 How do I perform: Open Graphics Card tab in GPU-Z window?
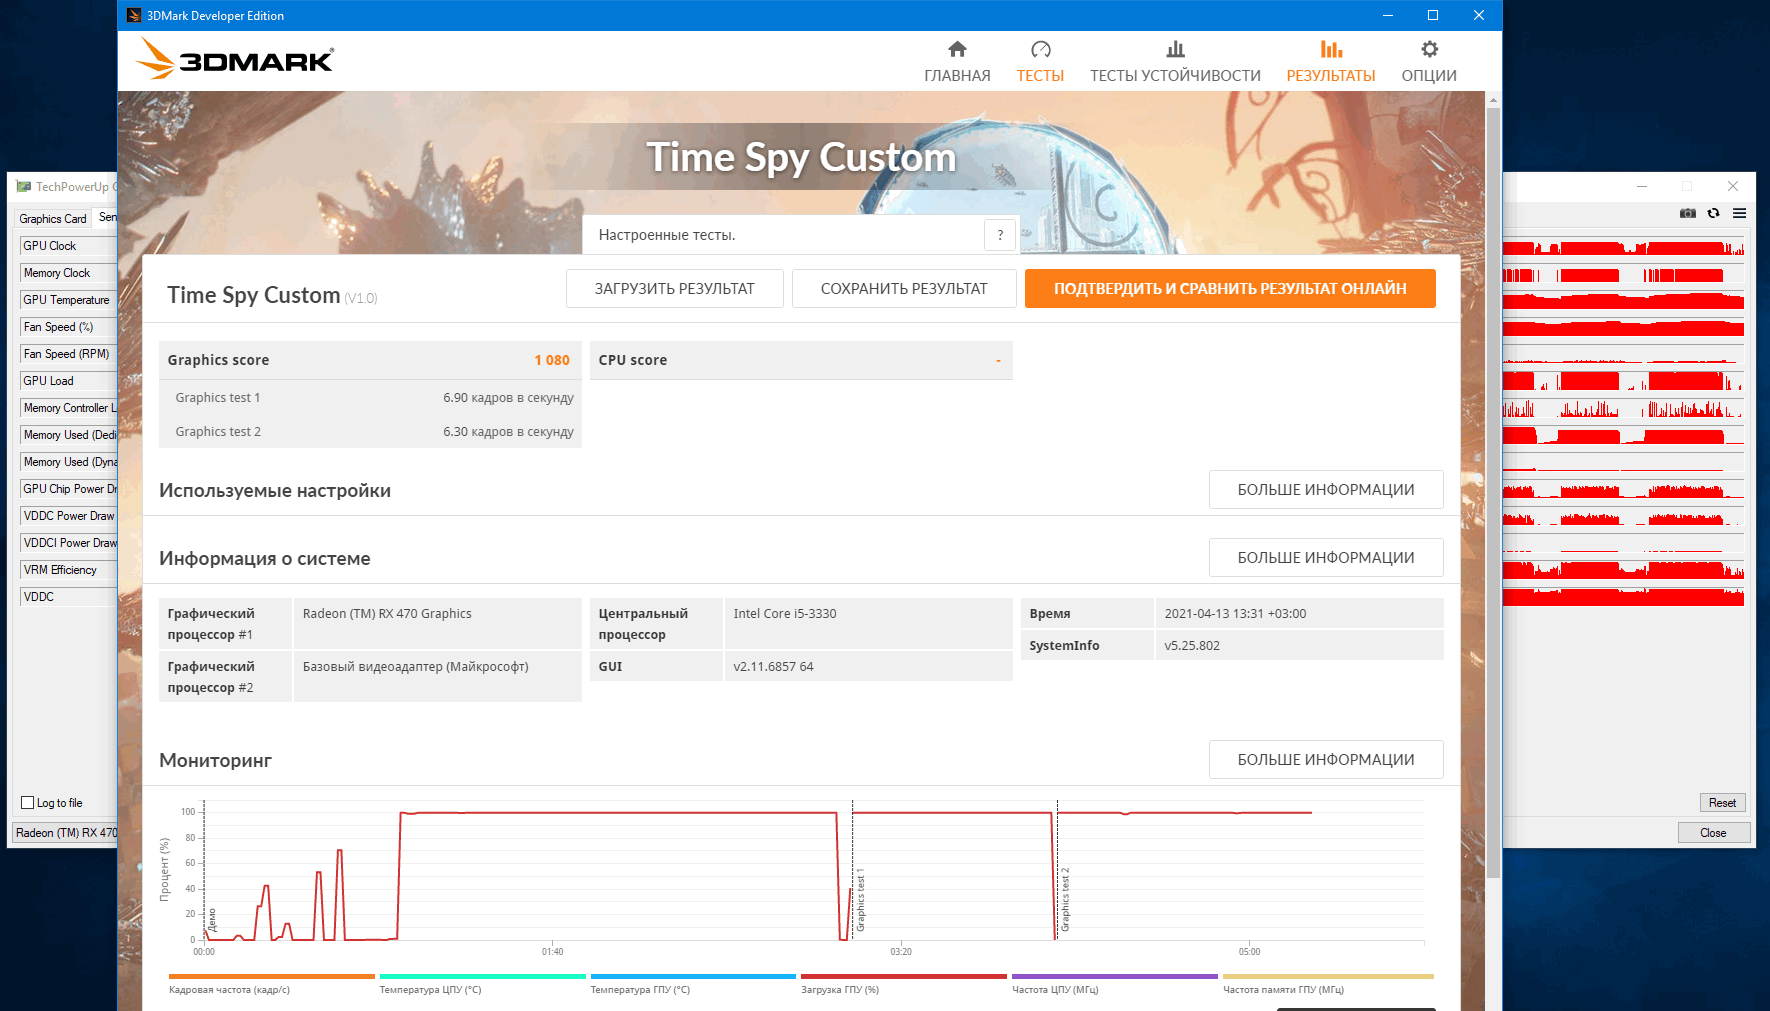(x=53, y=219)
